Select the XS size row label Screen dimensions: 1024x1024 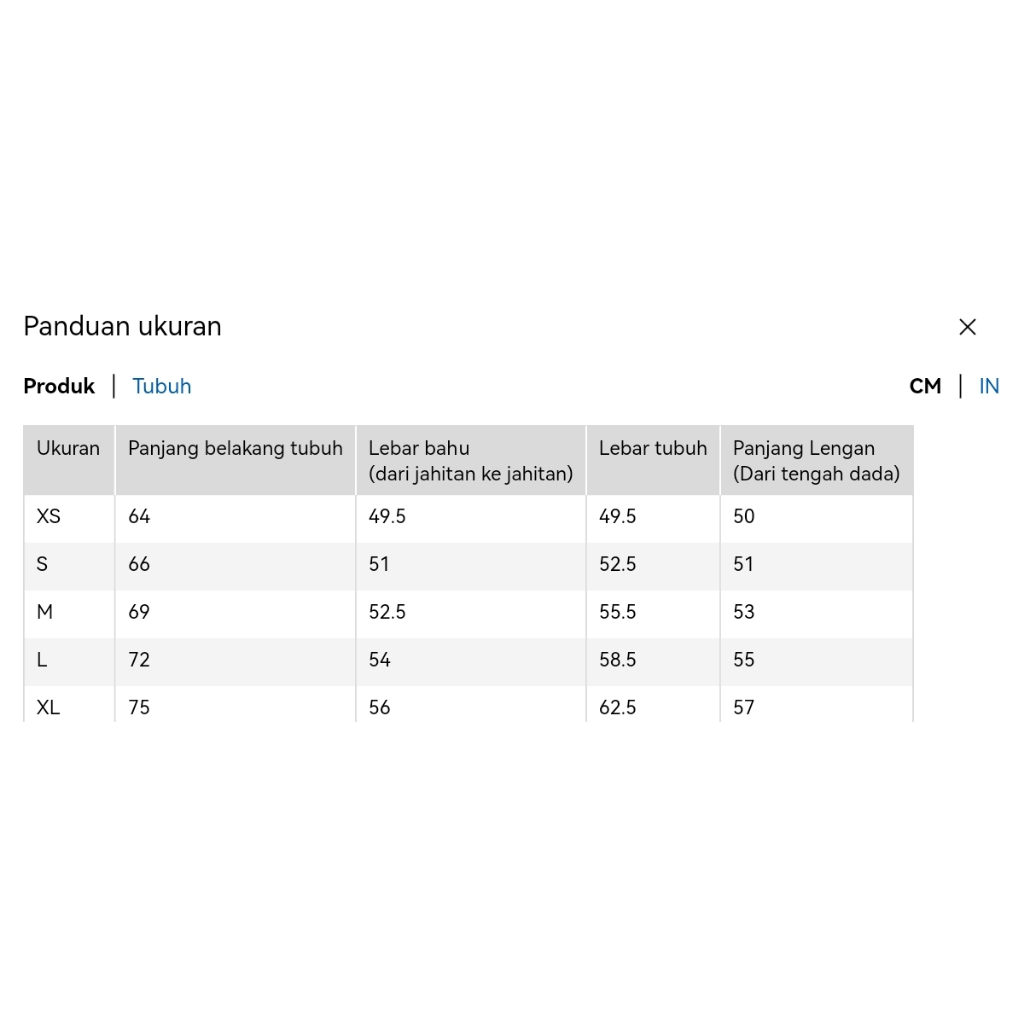click(48, 517)
